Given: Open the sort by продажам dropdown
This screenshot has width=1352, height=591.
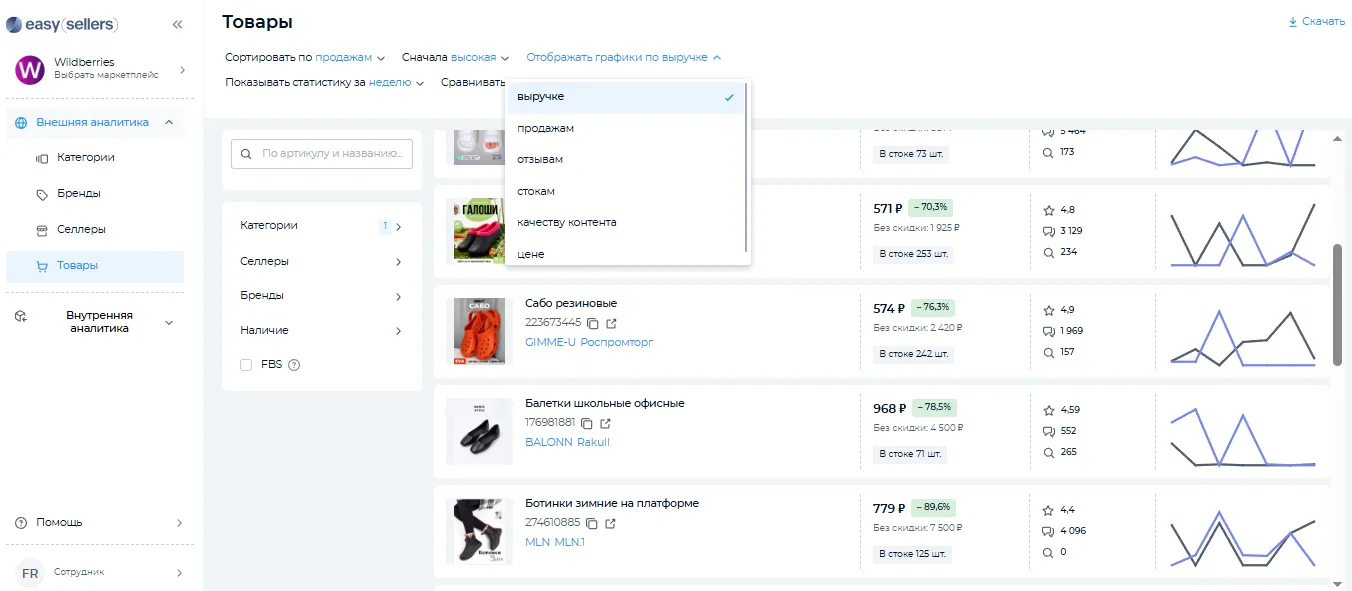Looking at the screenshot, I should (349, 58).
